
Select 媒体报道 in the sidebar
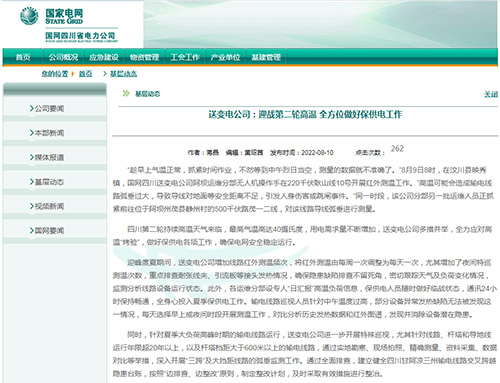49,157
